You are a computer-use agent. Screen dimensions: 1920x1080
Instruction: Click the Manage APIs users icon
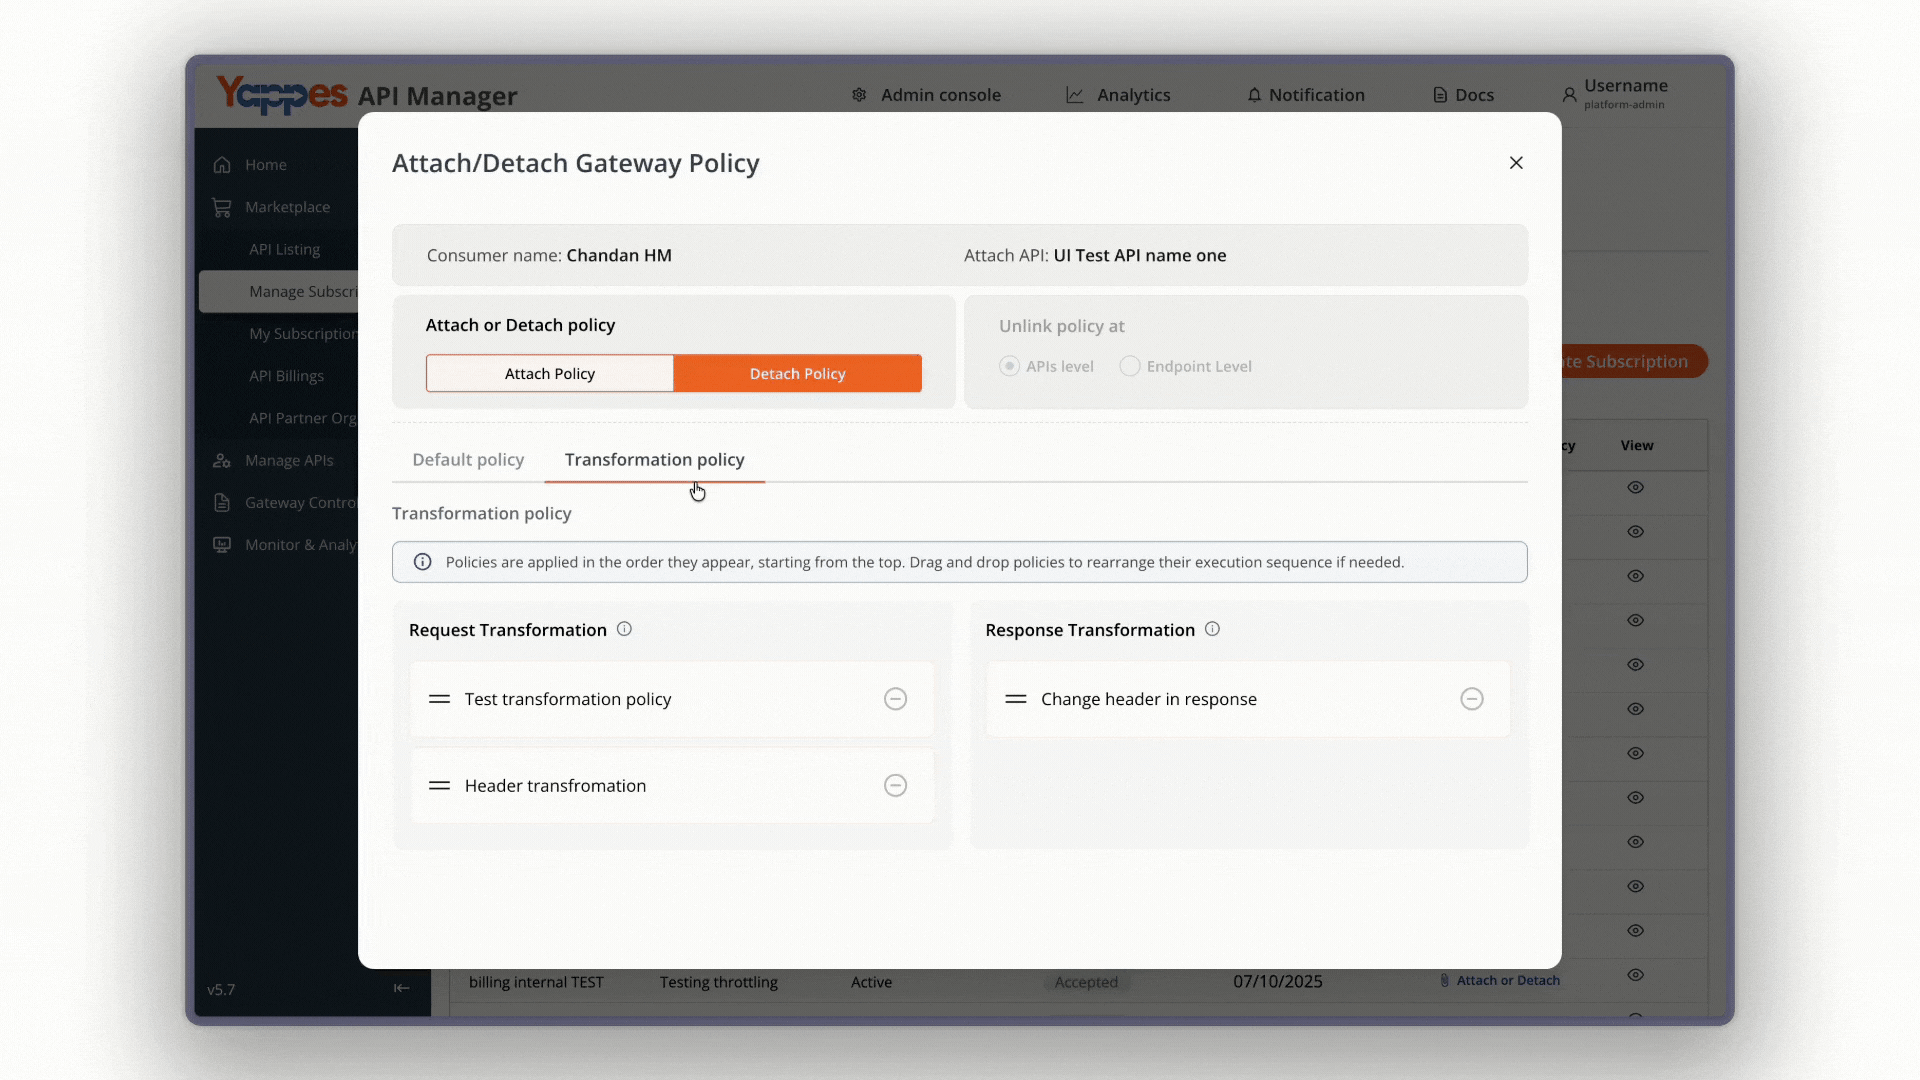pyautogui.click(x=222, y=460)
